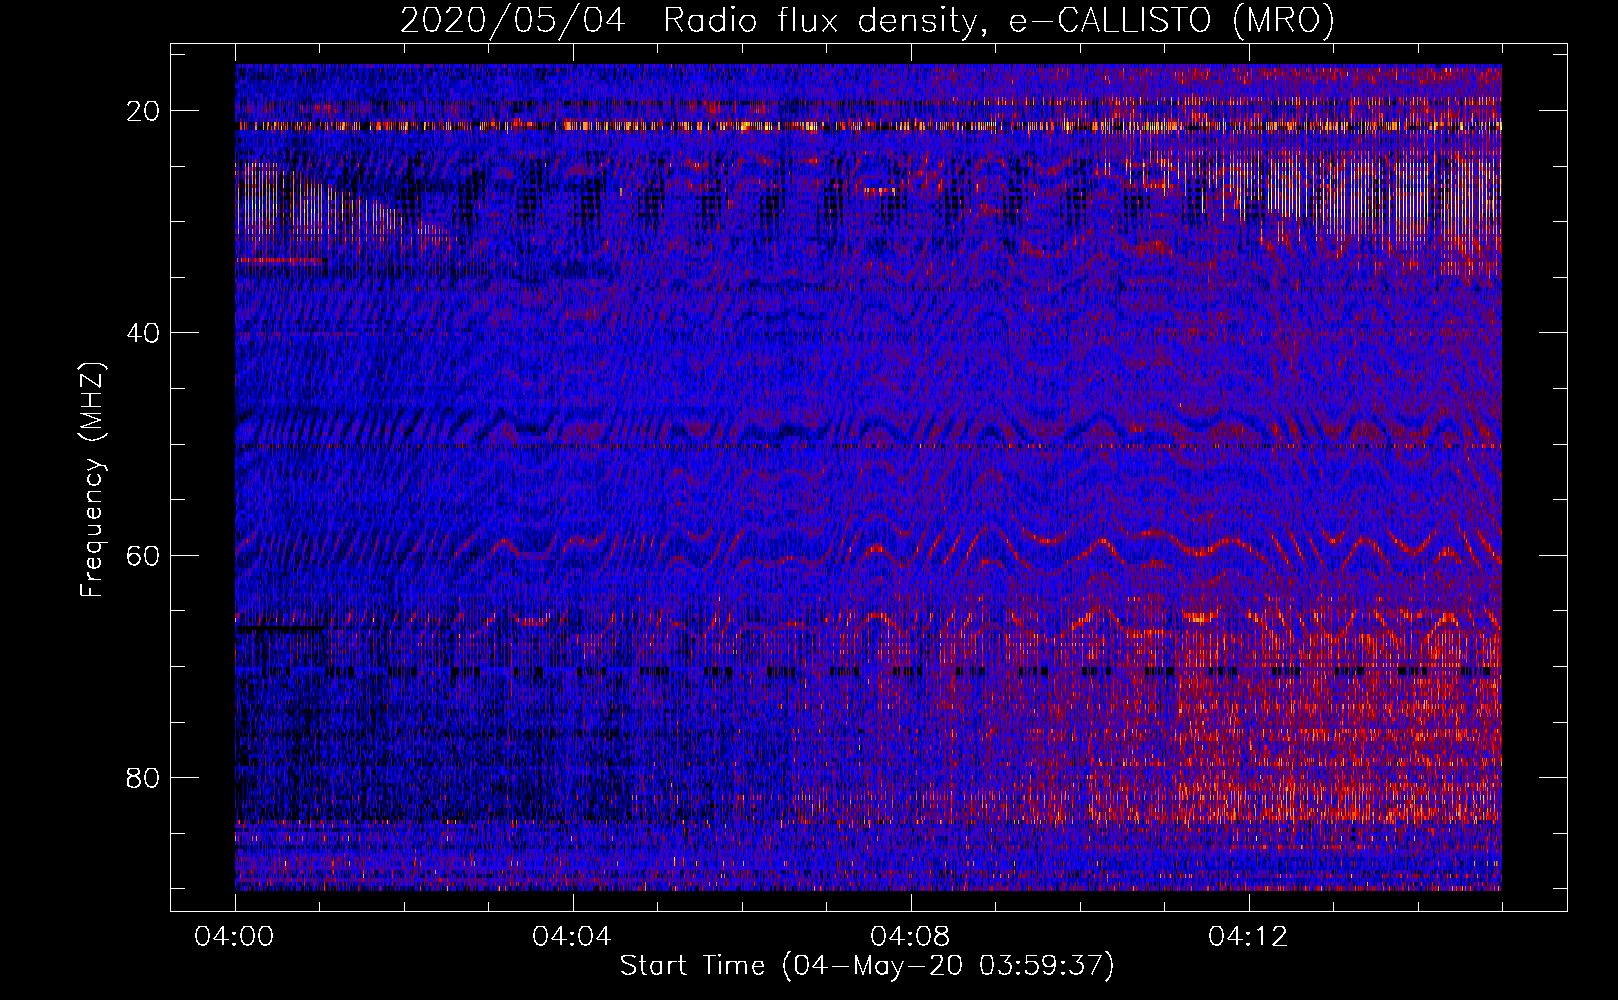
Task: Click the 04:04 time tick label
Action: pyautogui.click(x=572, y=937)
